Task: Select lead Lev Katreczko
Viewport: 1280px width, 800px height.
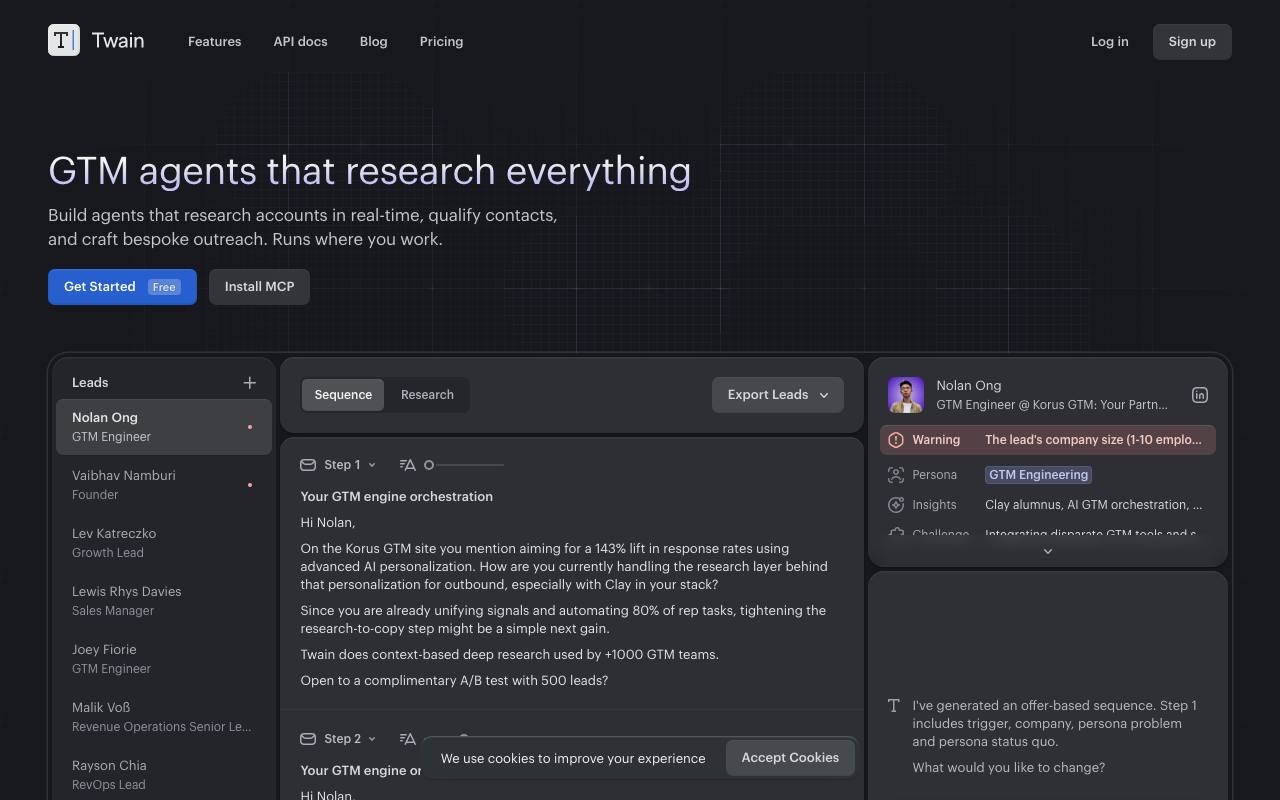Action: (x=164, y=543)
